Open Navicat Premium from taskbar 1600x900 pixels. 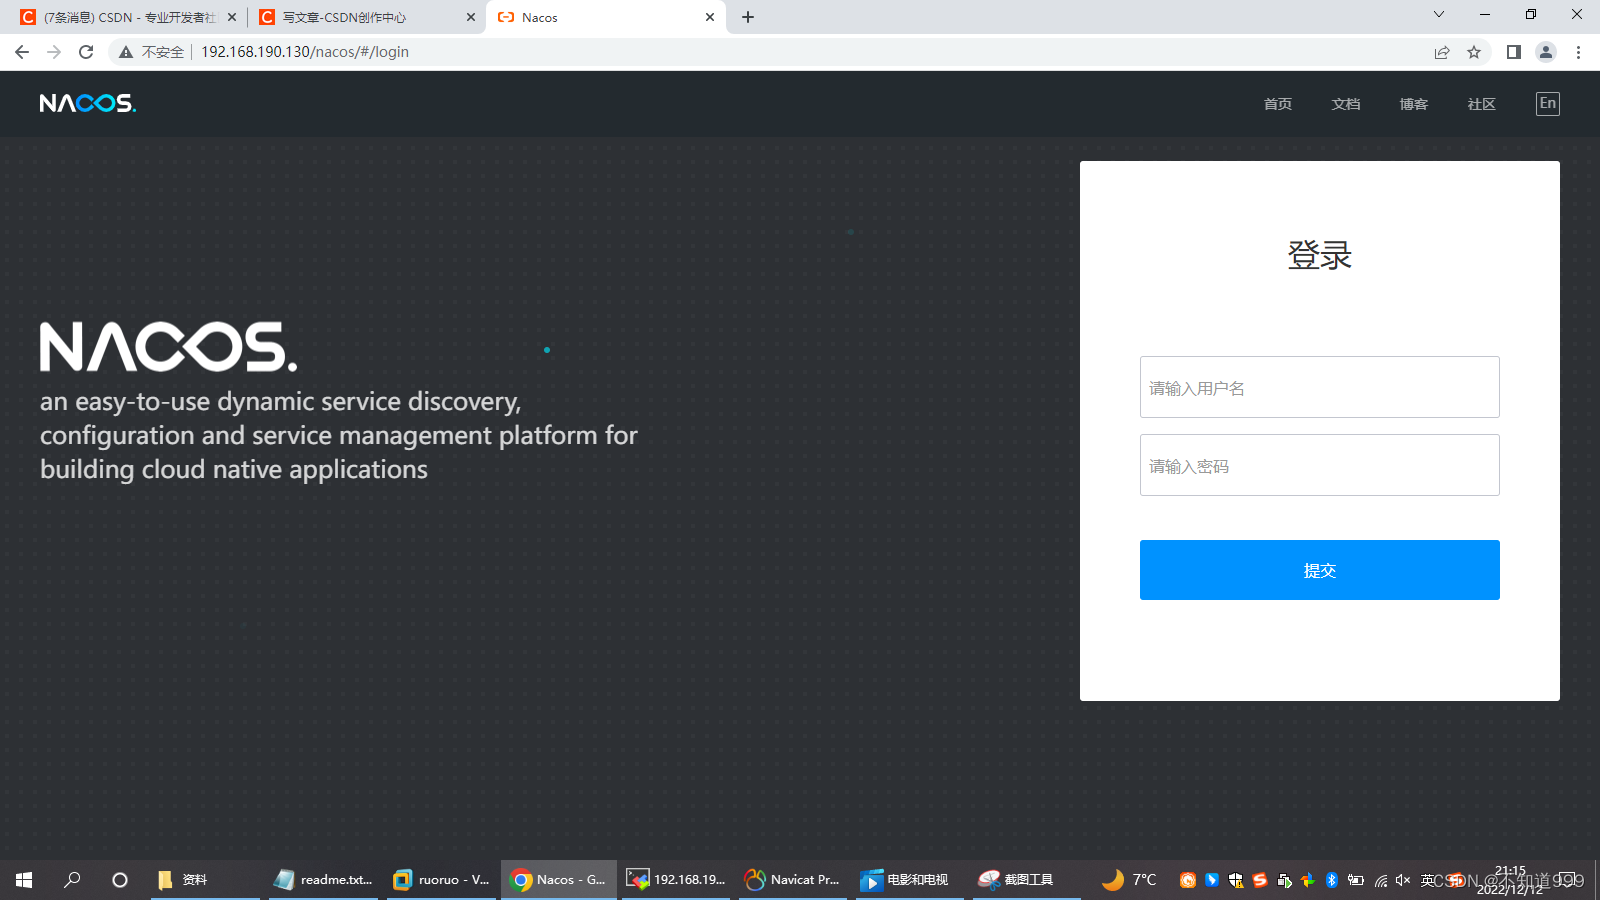coord(793,880)
